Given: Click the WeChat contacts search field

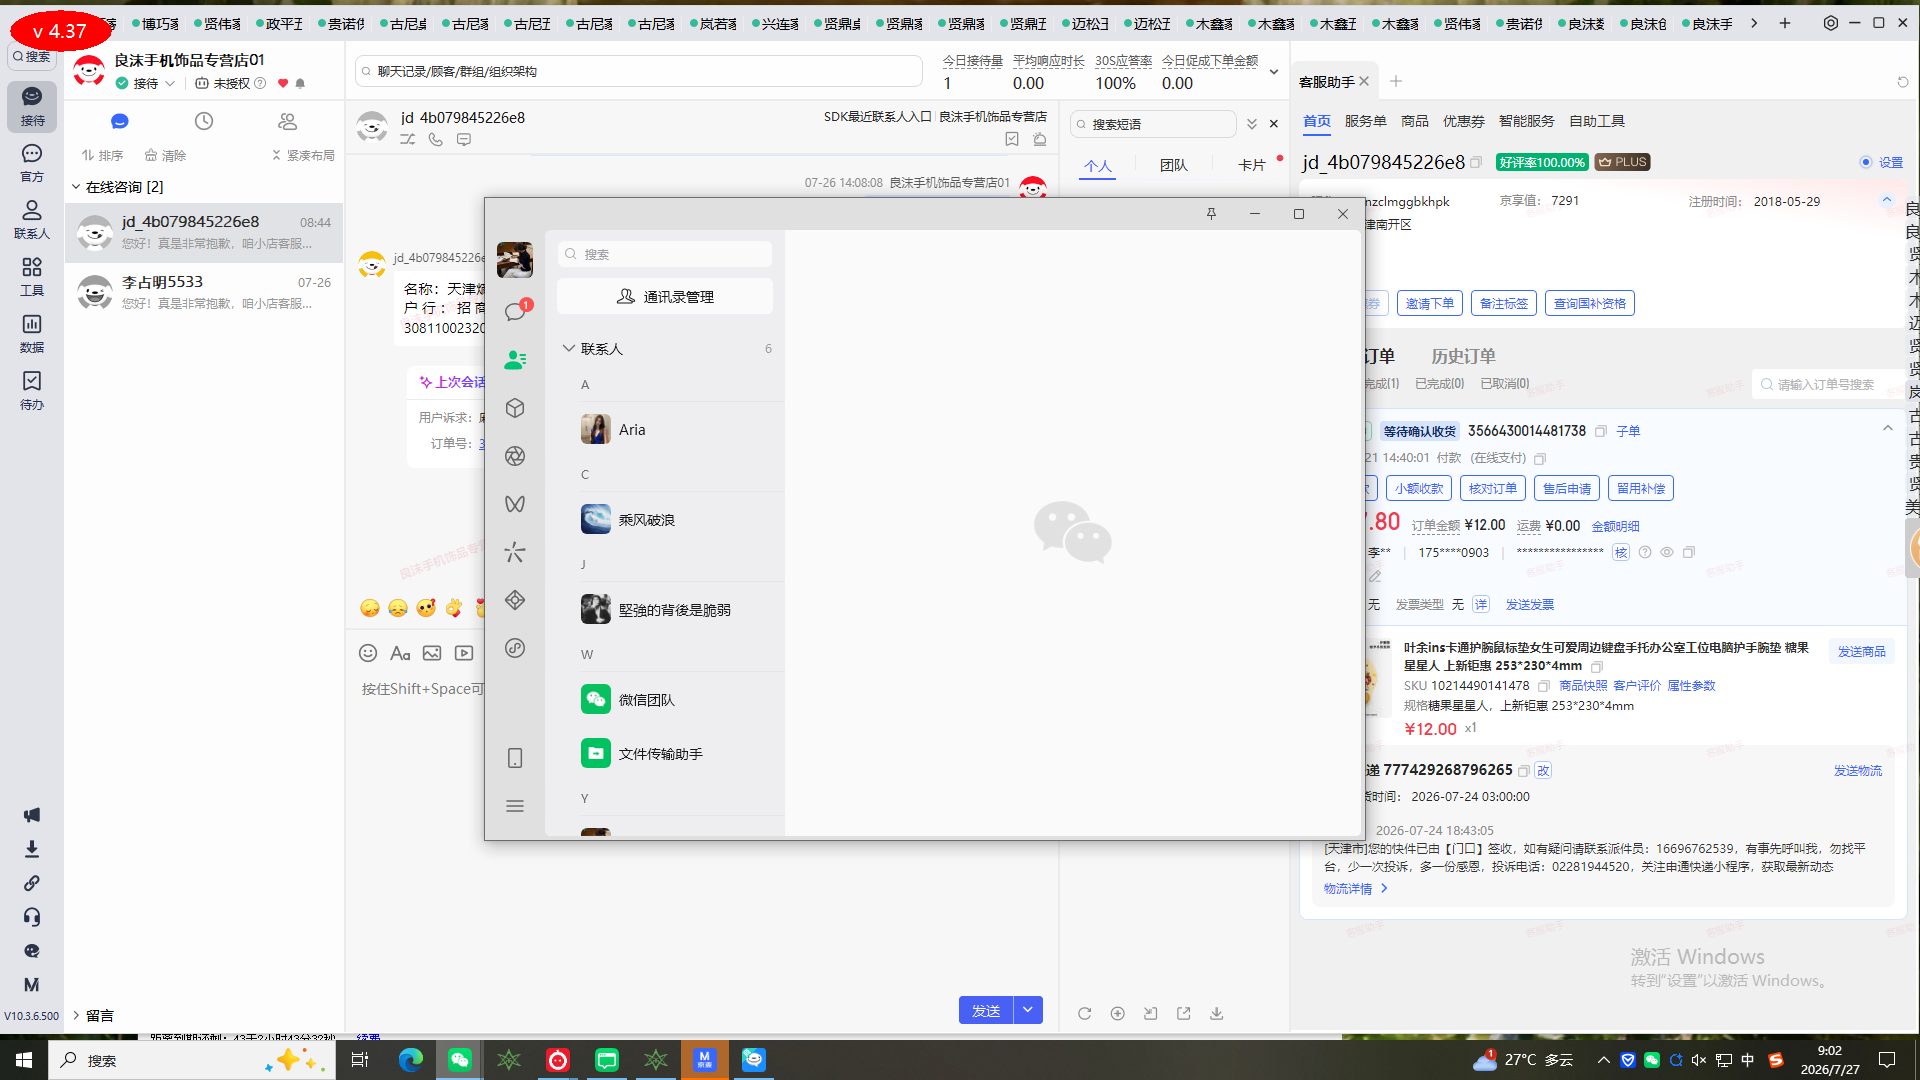Looking at the screenshot, I should click(x=665, y=254).
